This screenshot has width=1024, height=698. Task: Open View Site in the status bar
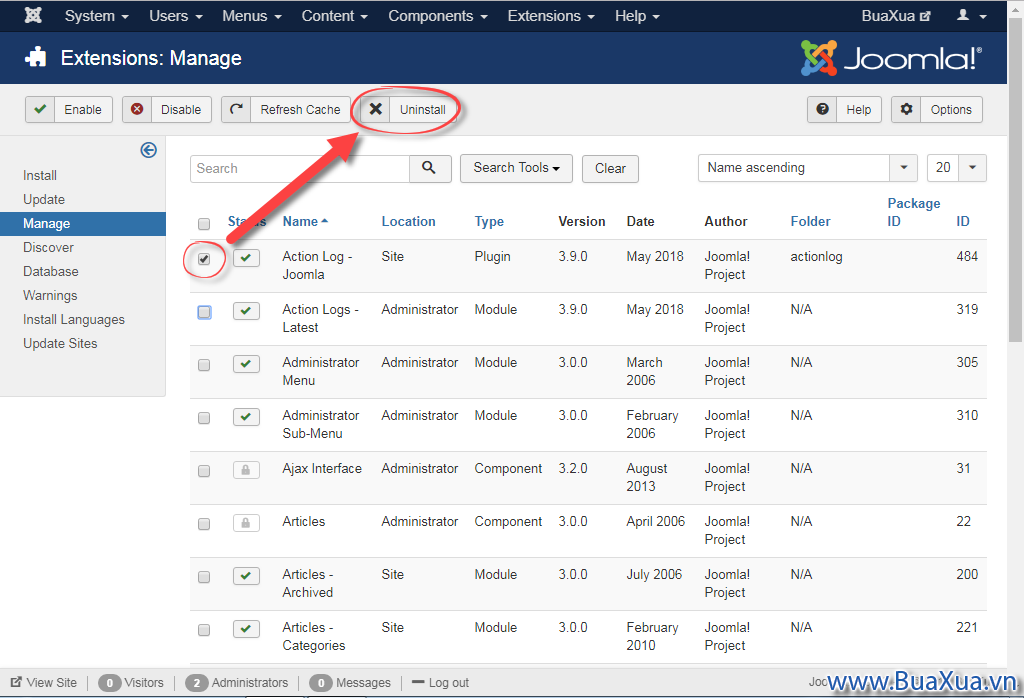click(44, 682)
